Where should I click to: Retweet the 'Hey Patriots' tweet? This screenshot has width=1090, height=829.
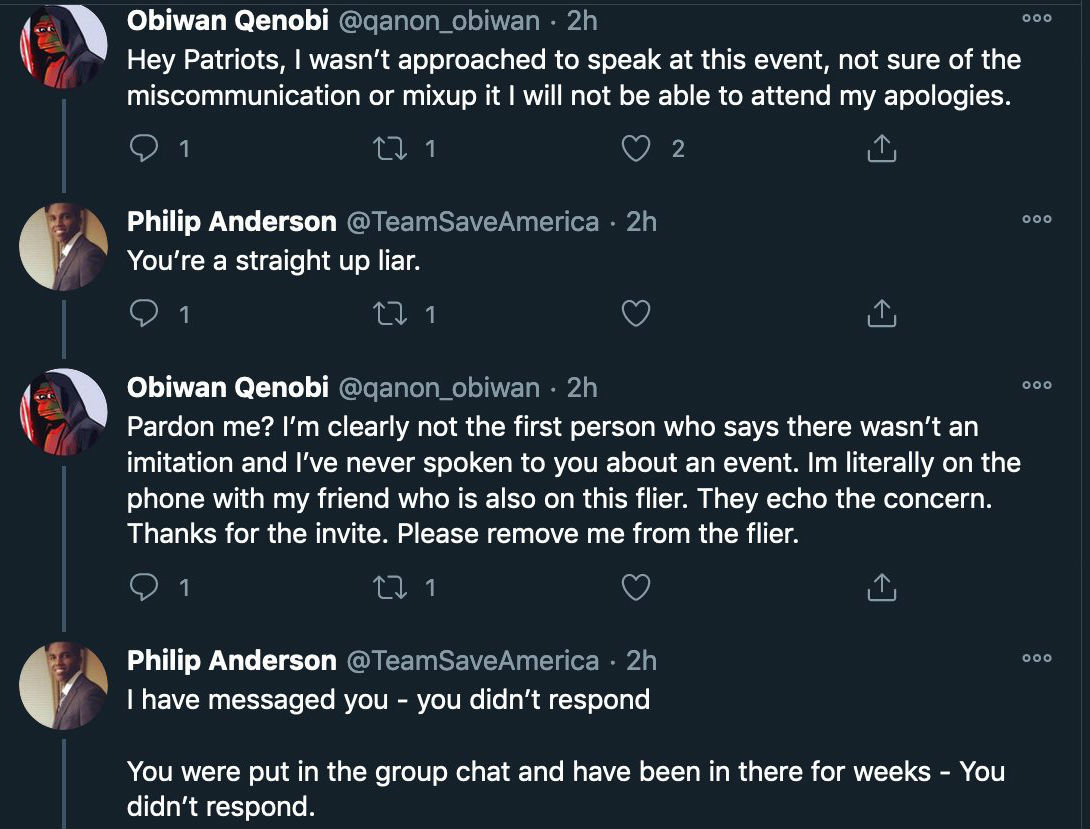[x=391, y=148]
